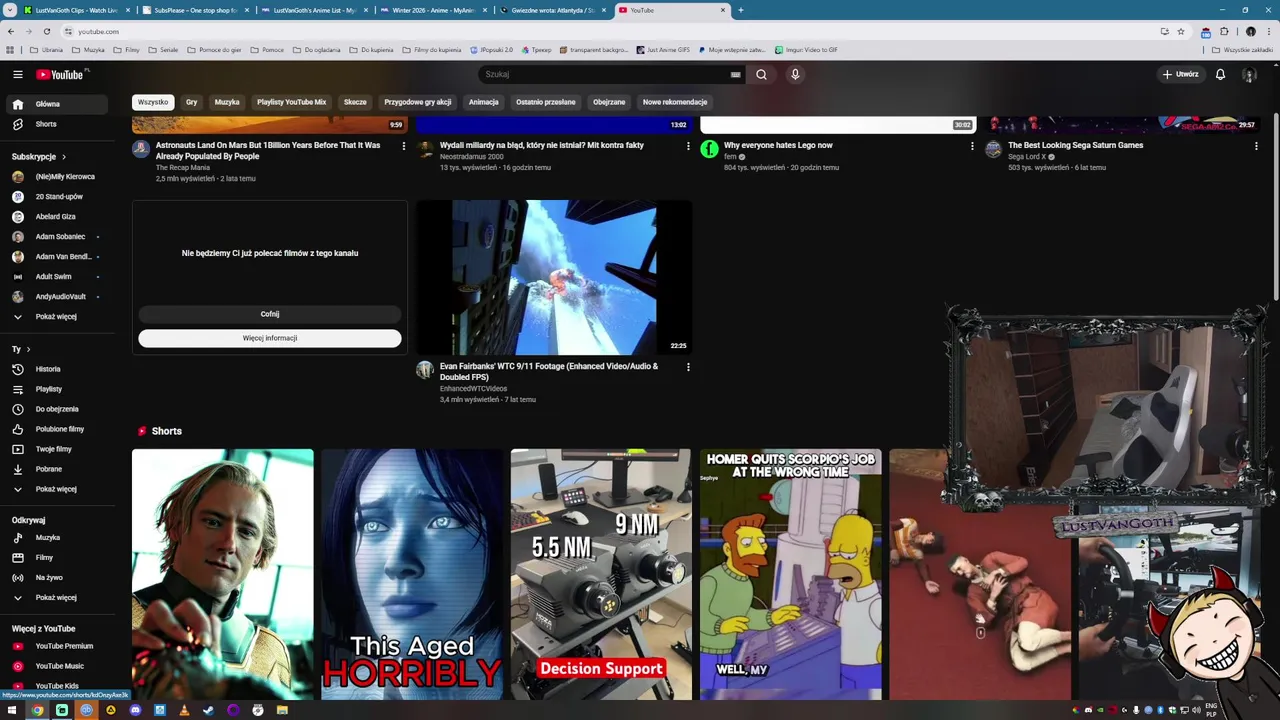The height and width of the screenshot is (720, 1280).
Task: Select the Obejrzane filter chip
Action: [x=609, y=102]
